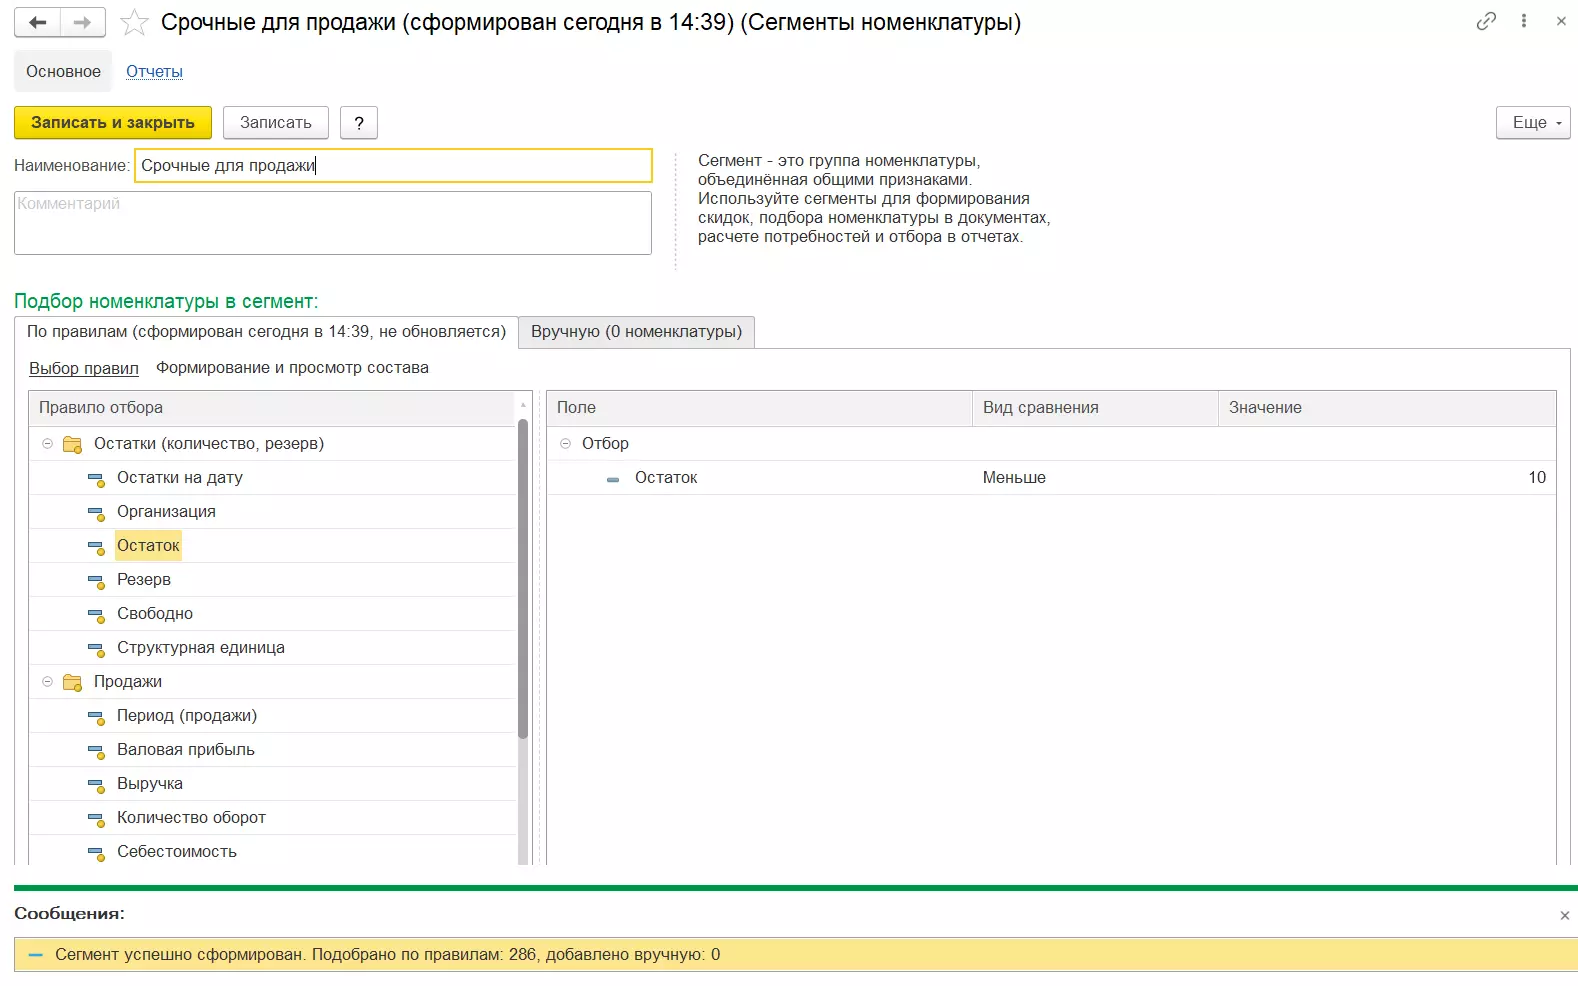The width and height of the screenshot is (1578, 986).
Task: Click the rule icon beside Свободно
Action: pos(96,615)
